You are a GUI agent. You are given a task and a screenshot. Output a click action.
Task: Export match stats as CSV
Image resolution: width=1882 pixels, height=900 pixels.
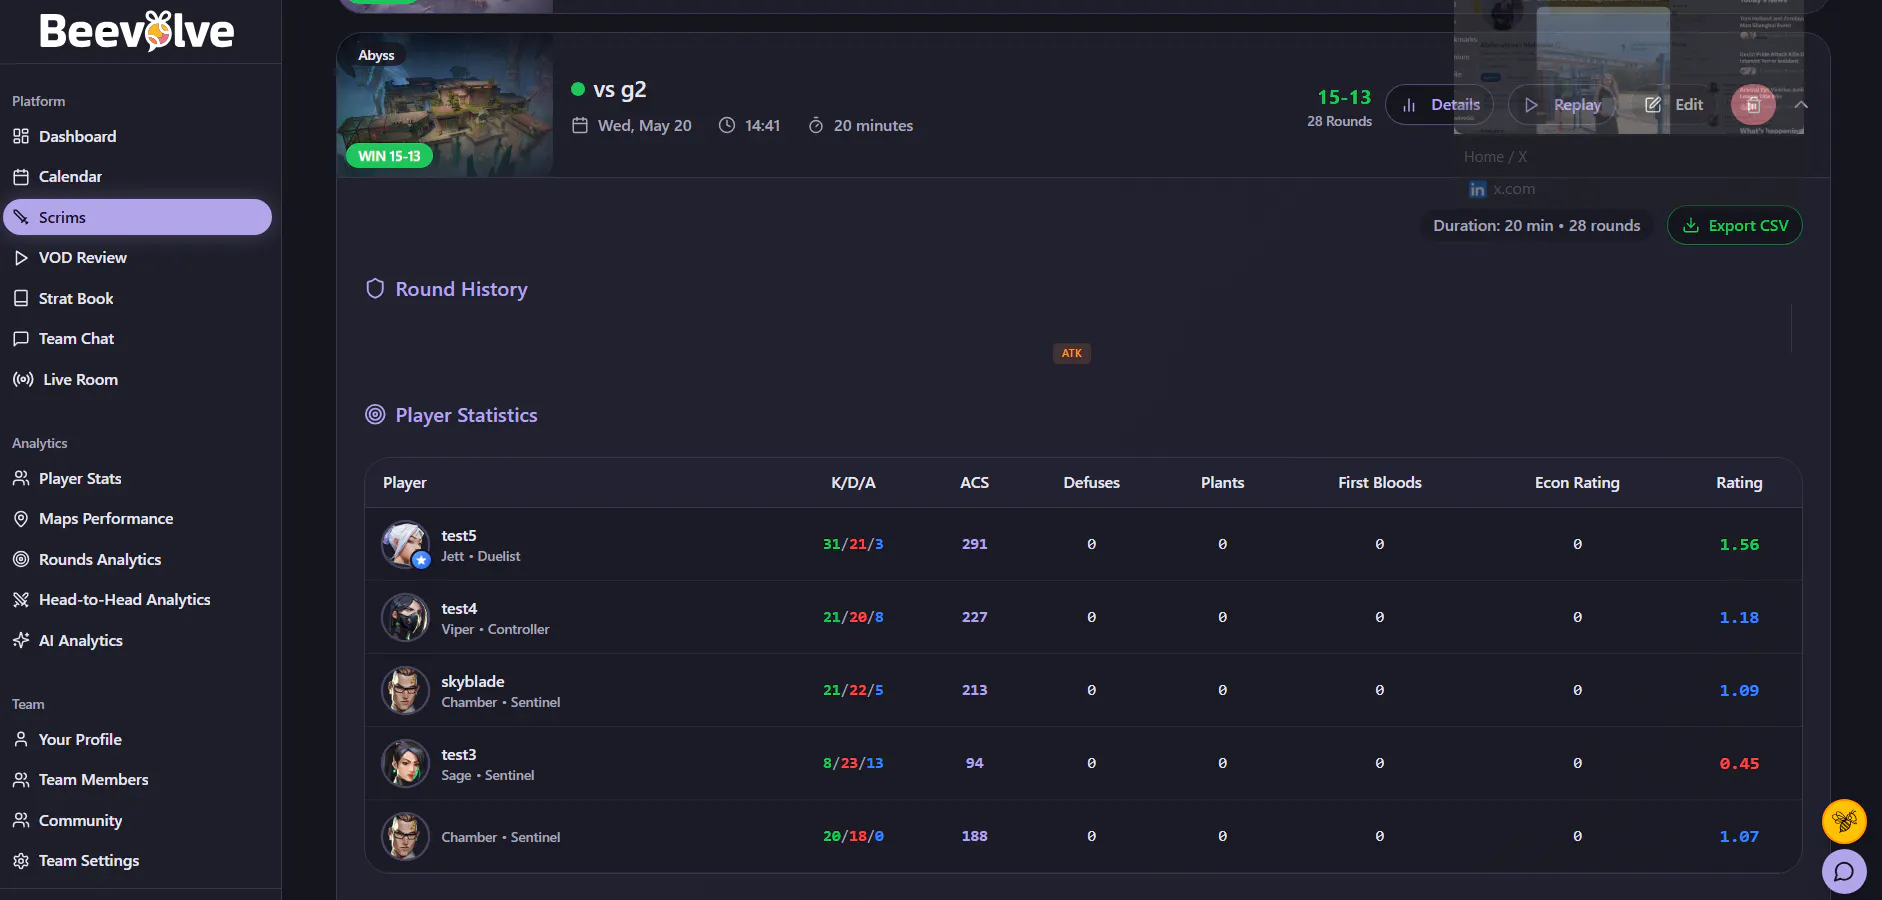[x=1735, y=225]
